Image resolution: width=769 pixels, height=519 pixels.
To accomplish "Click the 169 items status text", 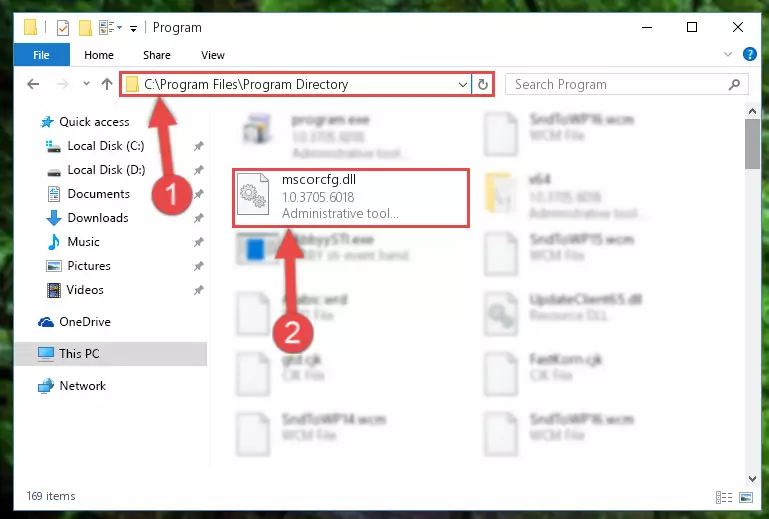I will tap(51, 496).
